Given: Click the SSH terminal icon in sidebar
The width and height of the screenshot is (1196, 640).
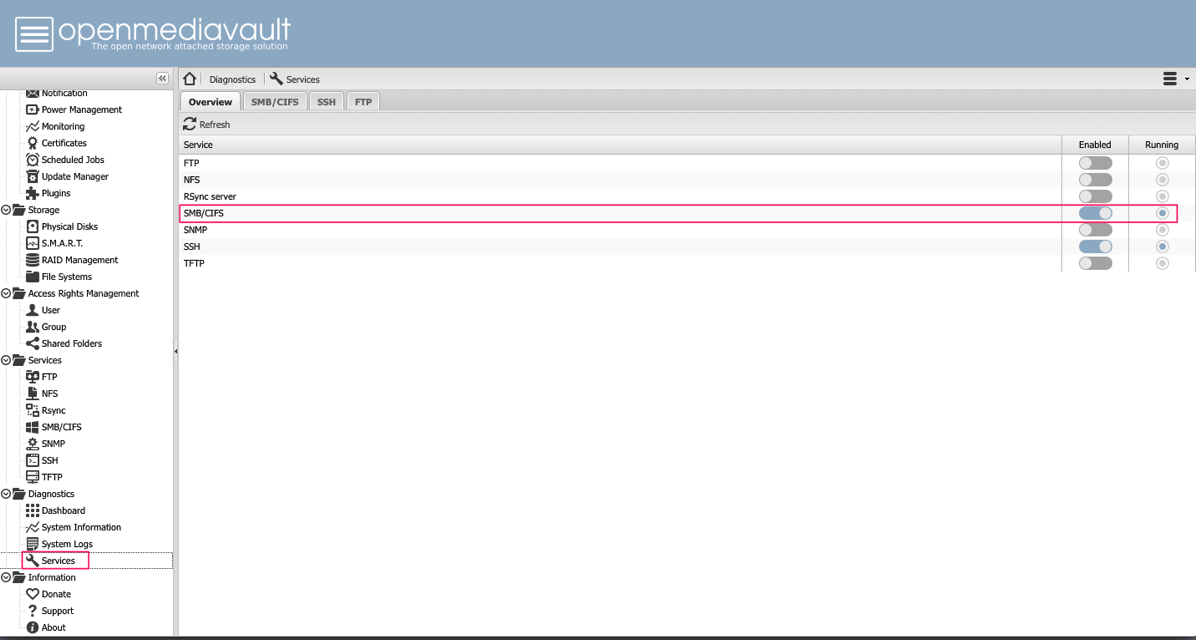Looking at the screenshot, I should click(x=32, y=461).
